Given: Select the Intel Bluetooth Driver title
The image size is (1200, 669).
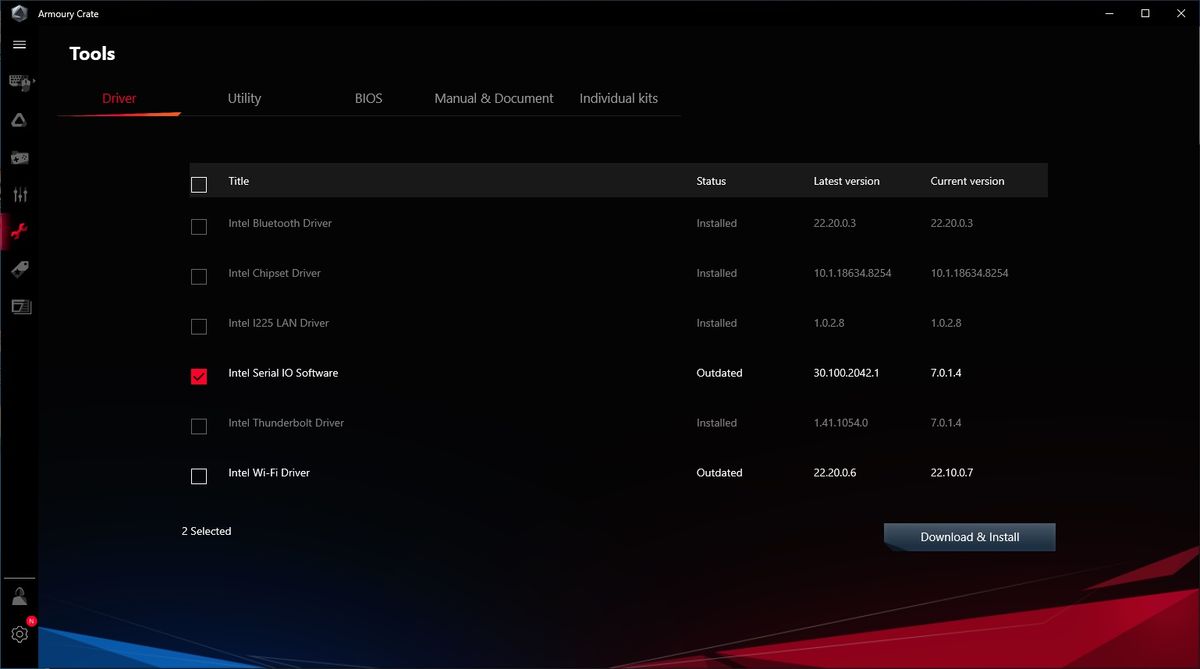Looking at the screenshot, I should coord(280,223).
